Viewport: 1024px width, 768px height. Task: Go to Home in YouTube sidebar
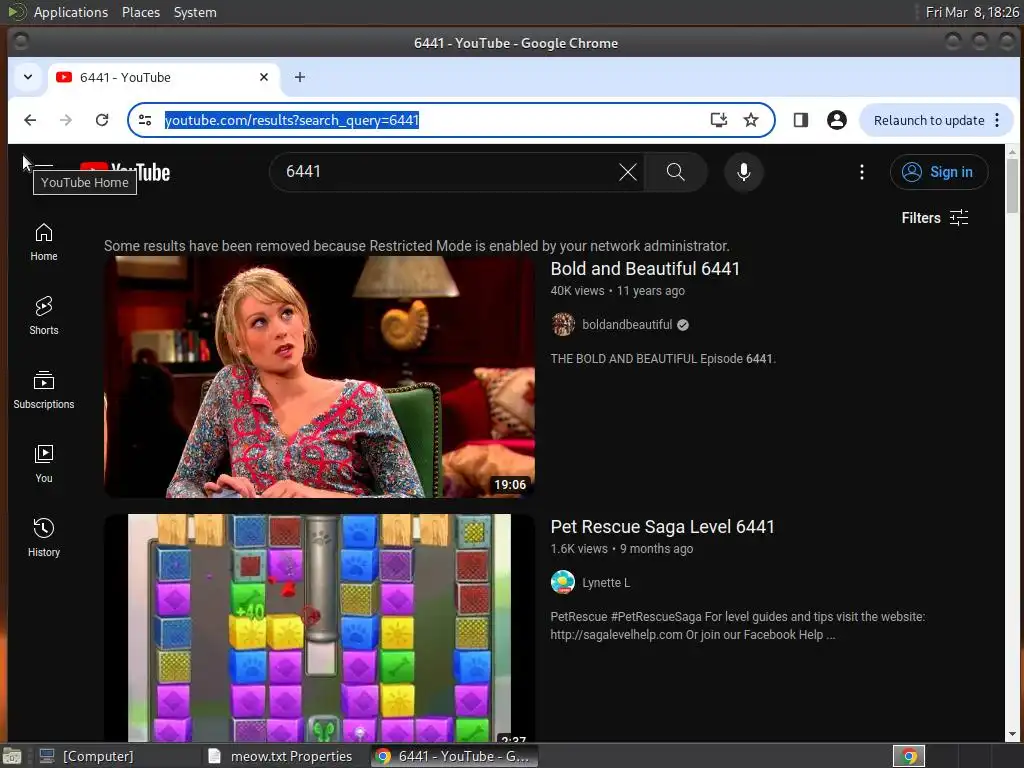pyautogui.click(x=44, y=242)
